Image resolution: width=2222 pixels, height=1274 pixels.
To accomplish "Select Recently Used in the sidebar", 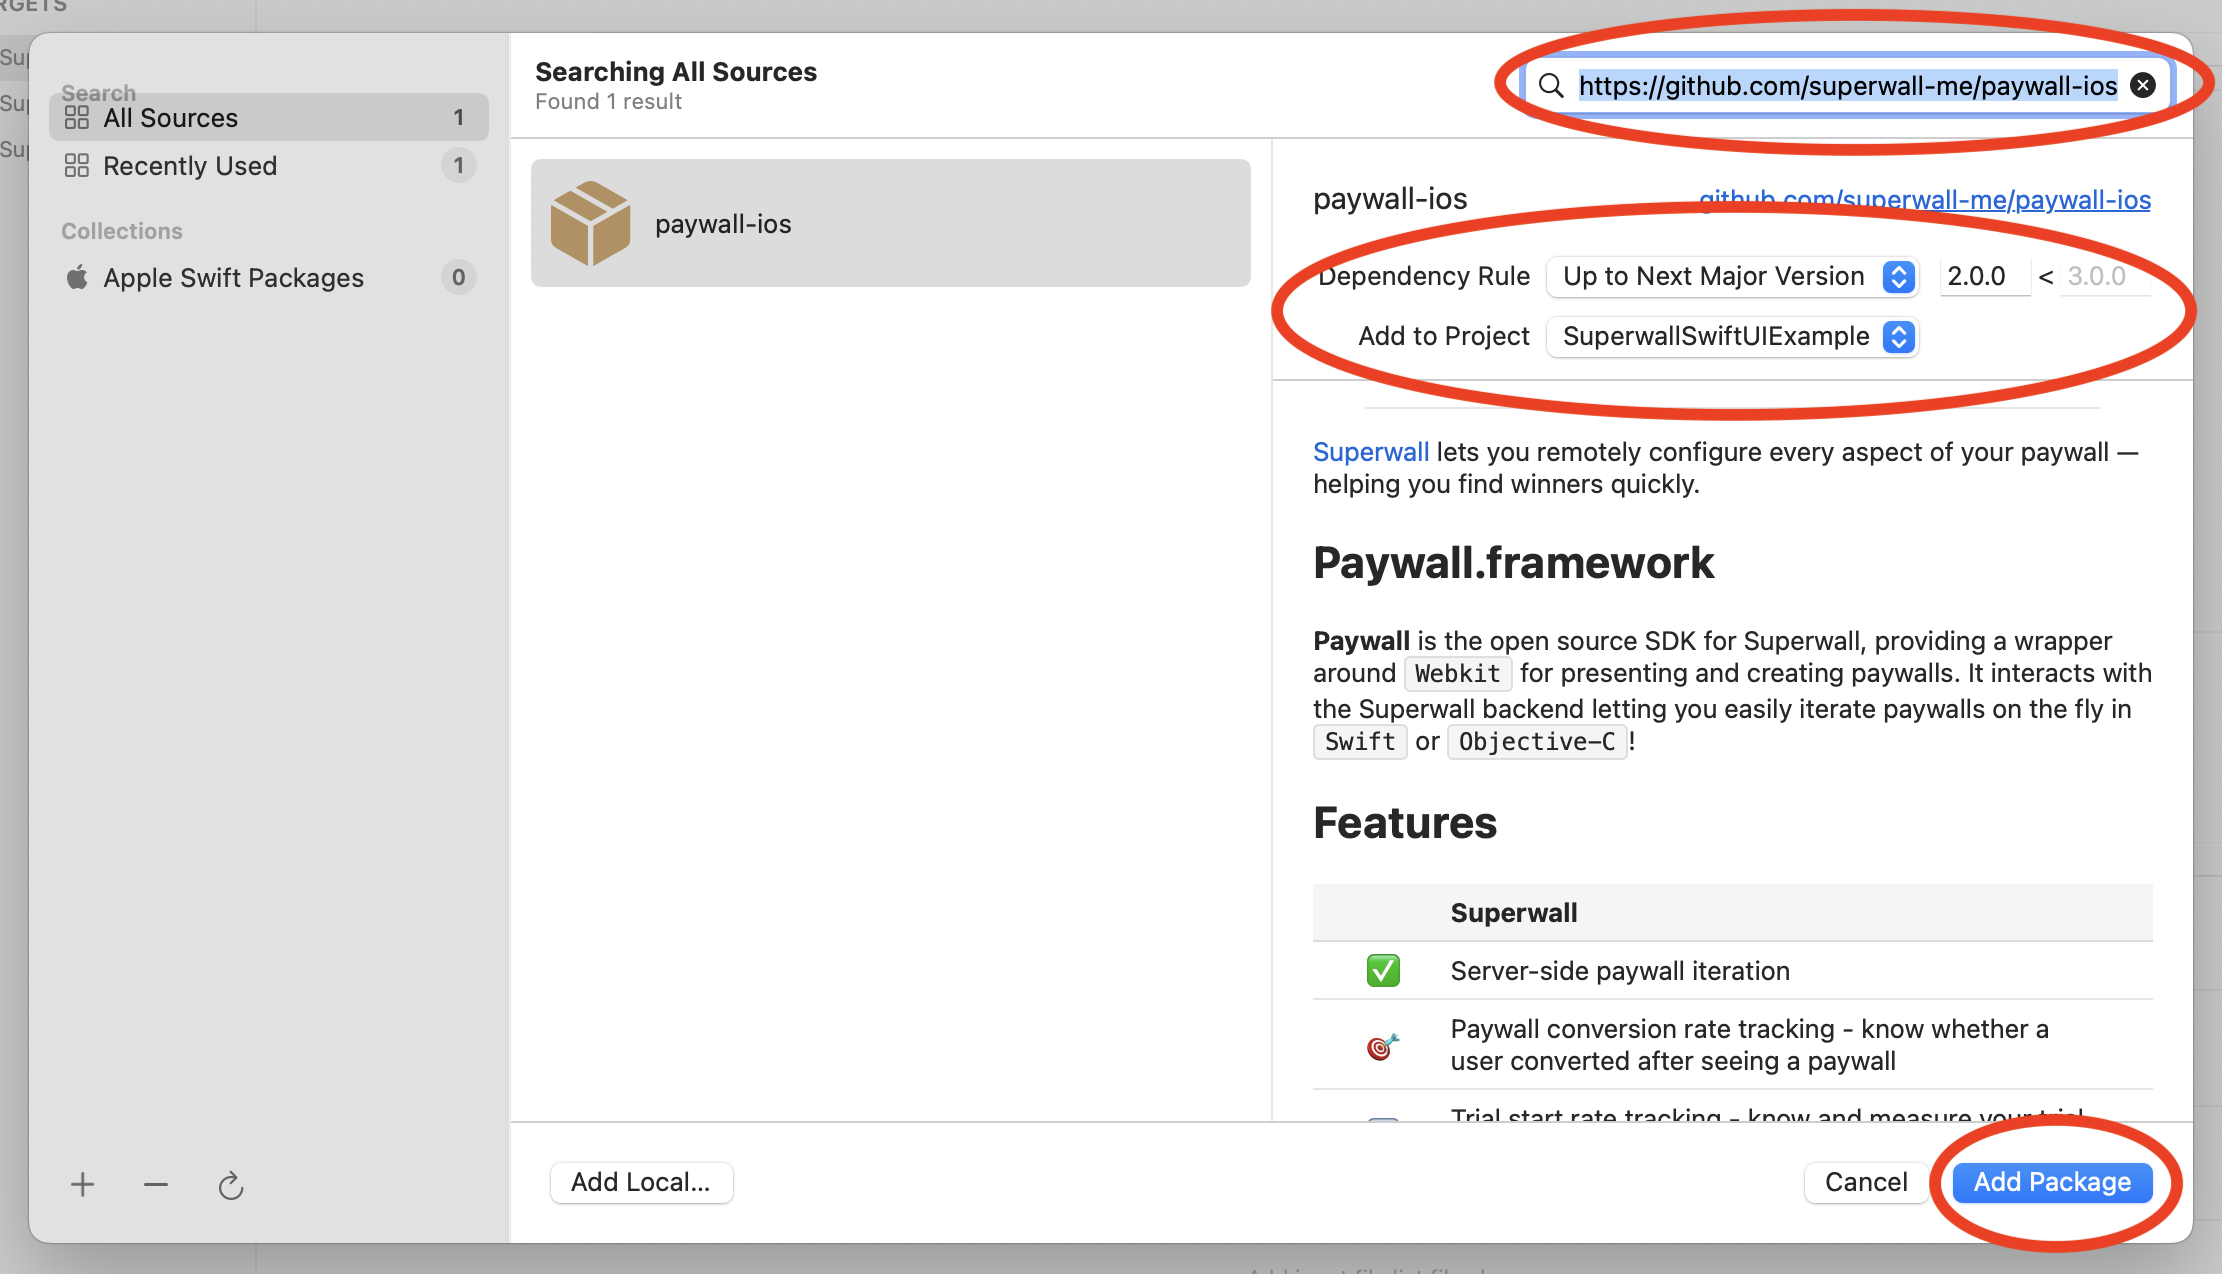I will click(x=269, y=165).
